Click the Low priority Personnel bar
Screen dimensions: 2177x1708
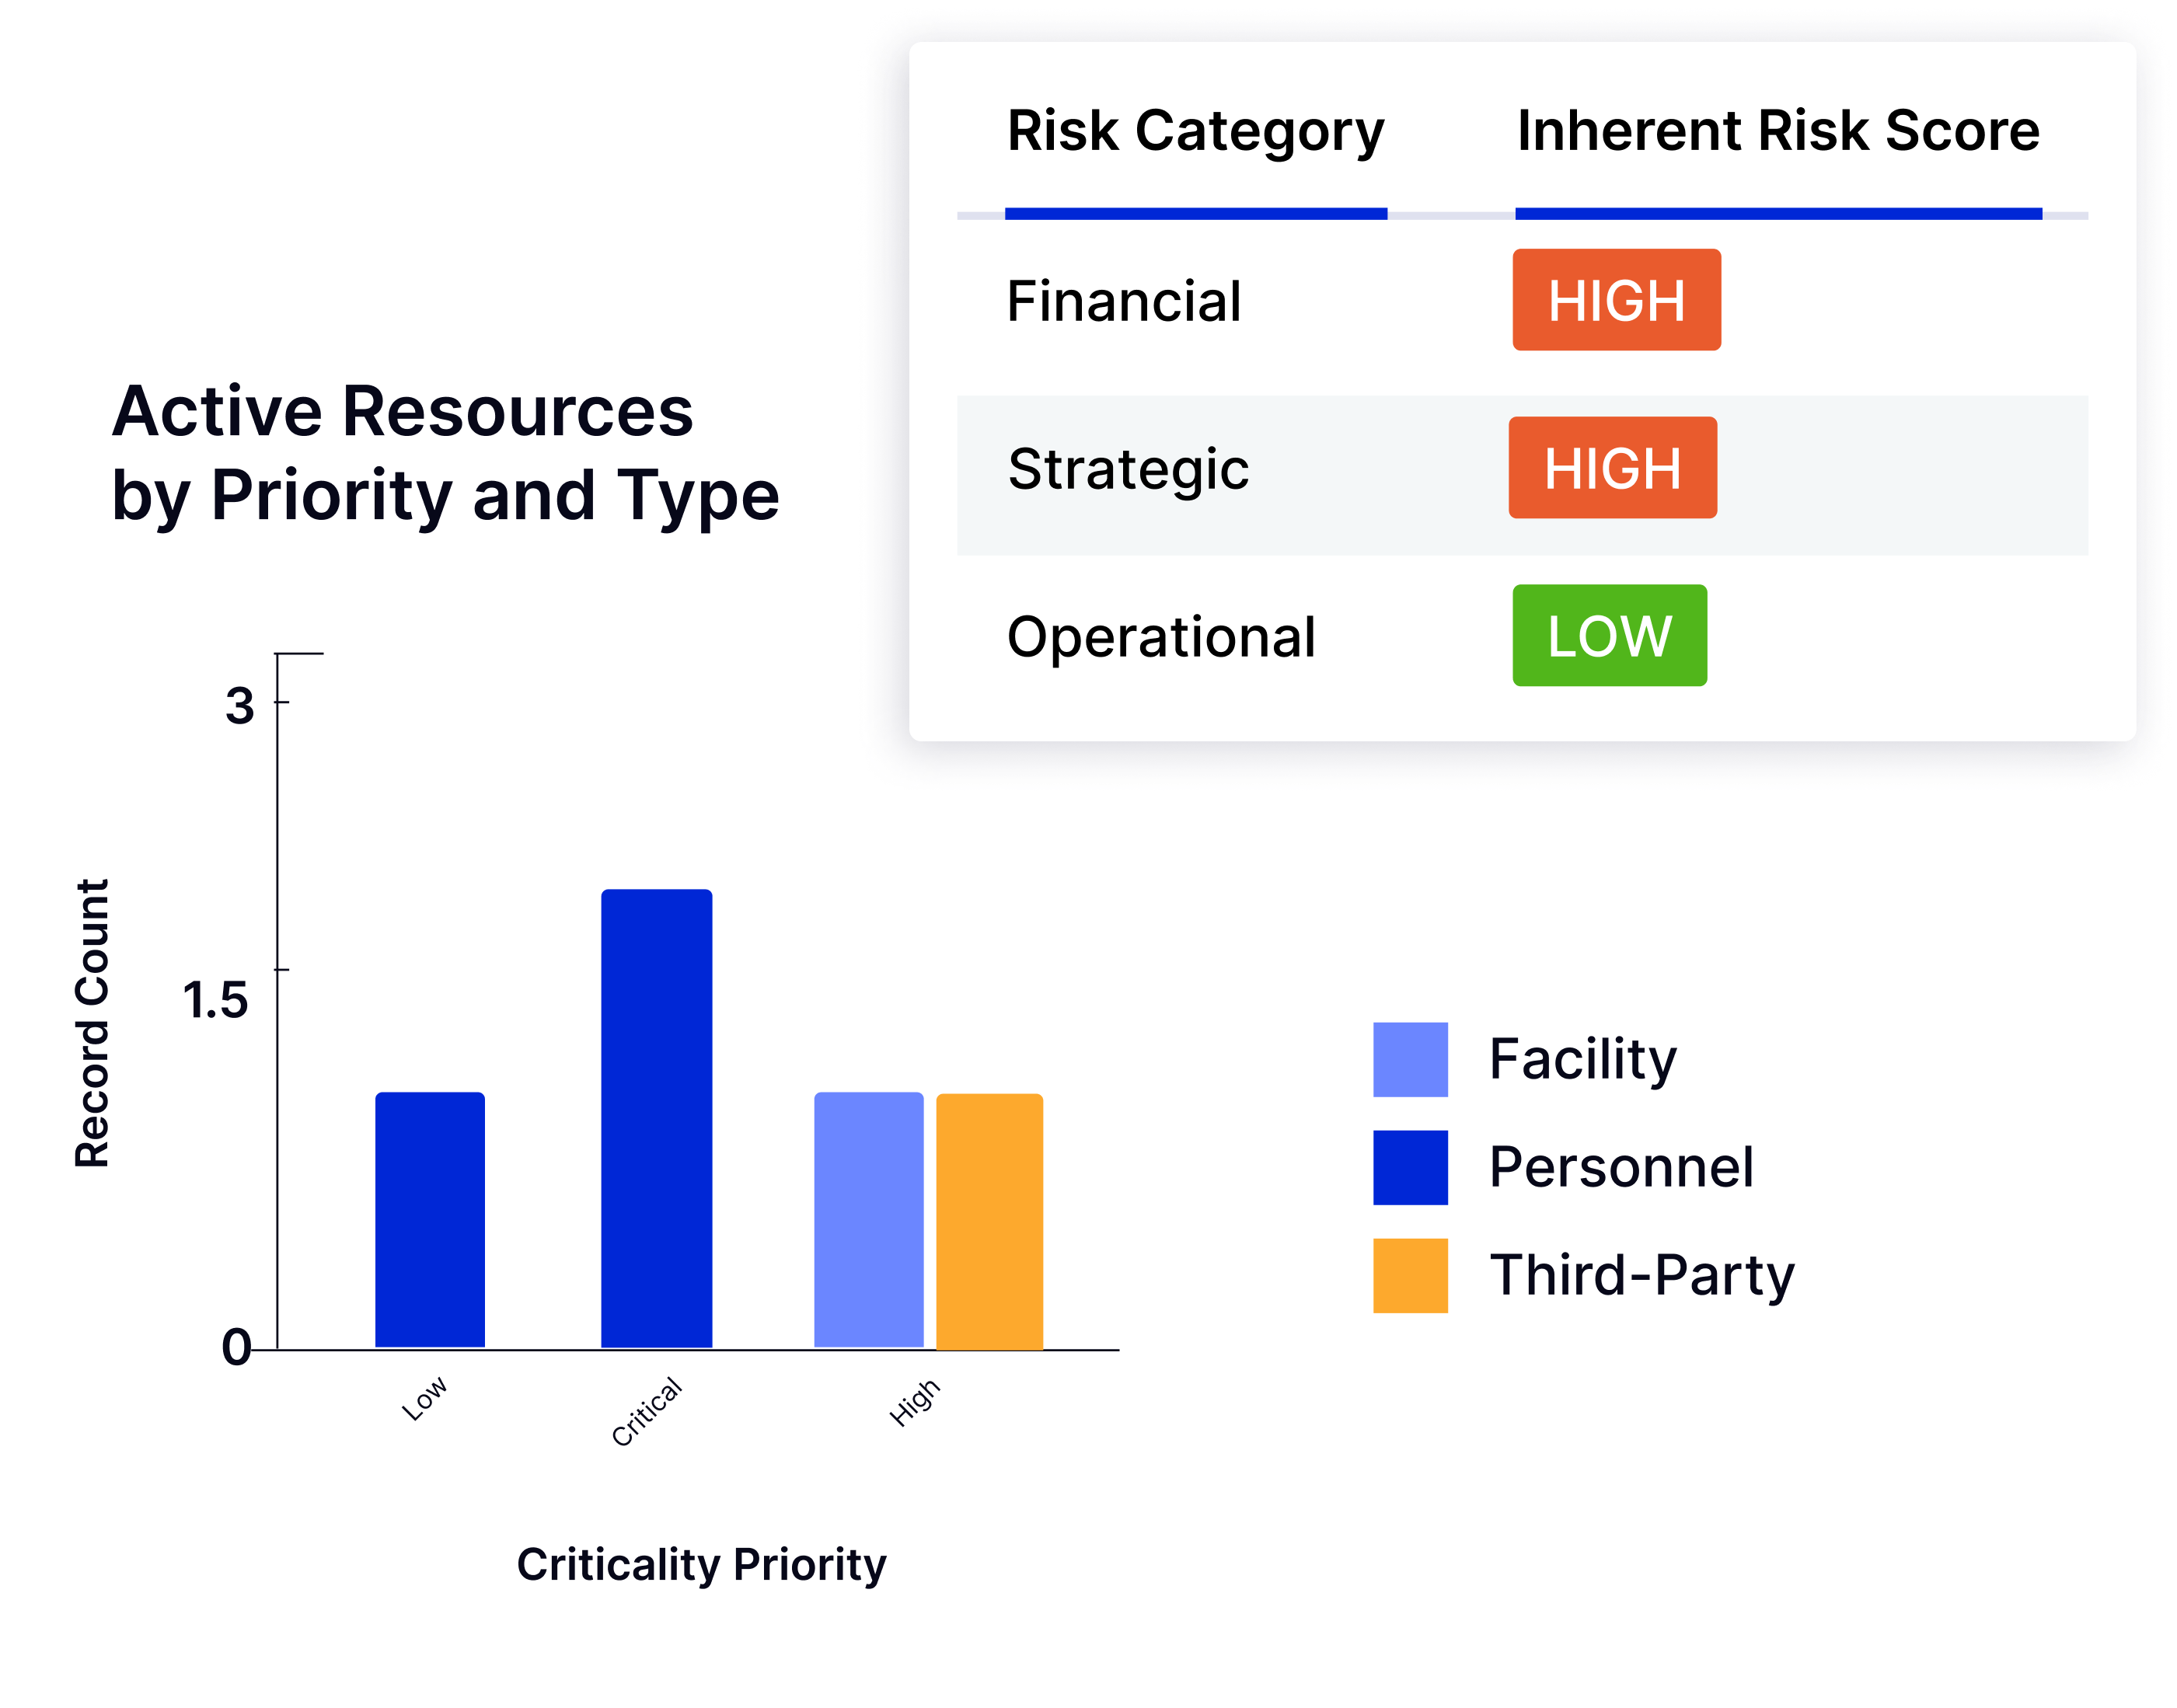[430, 1220]
